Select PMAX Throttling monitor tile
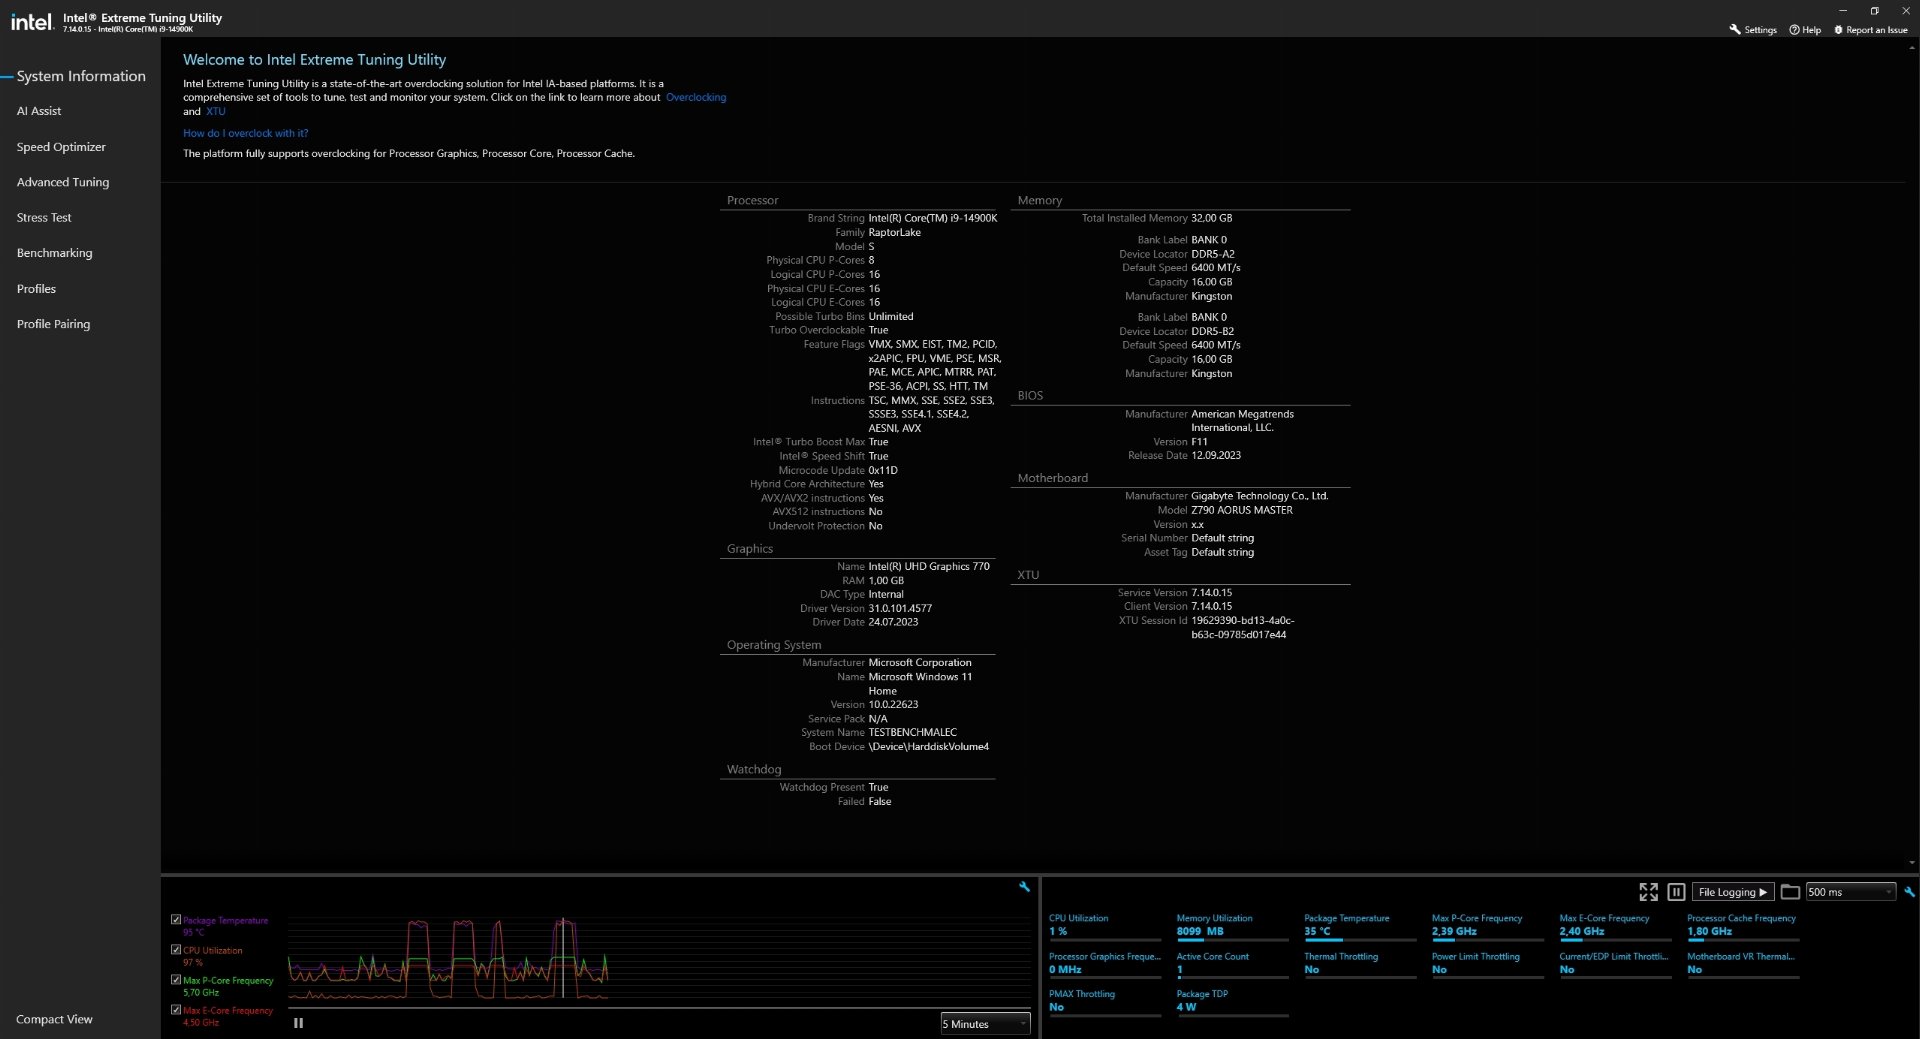This screenshot has height=1039, width=1920. pos(1105,1002)
